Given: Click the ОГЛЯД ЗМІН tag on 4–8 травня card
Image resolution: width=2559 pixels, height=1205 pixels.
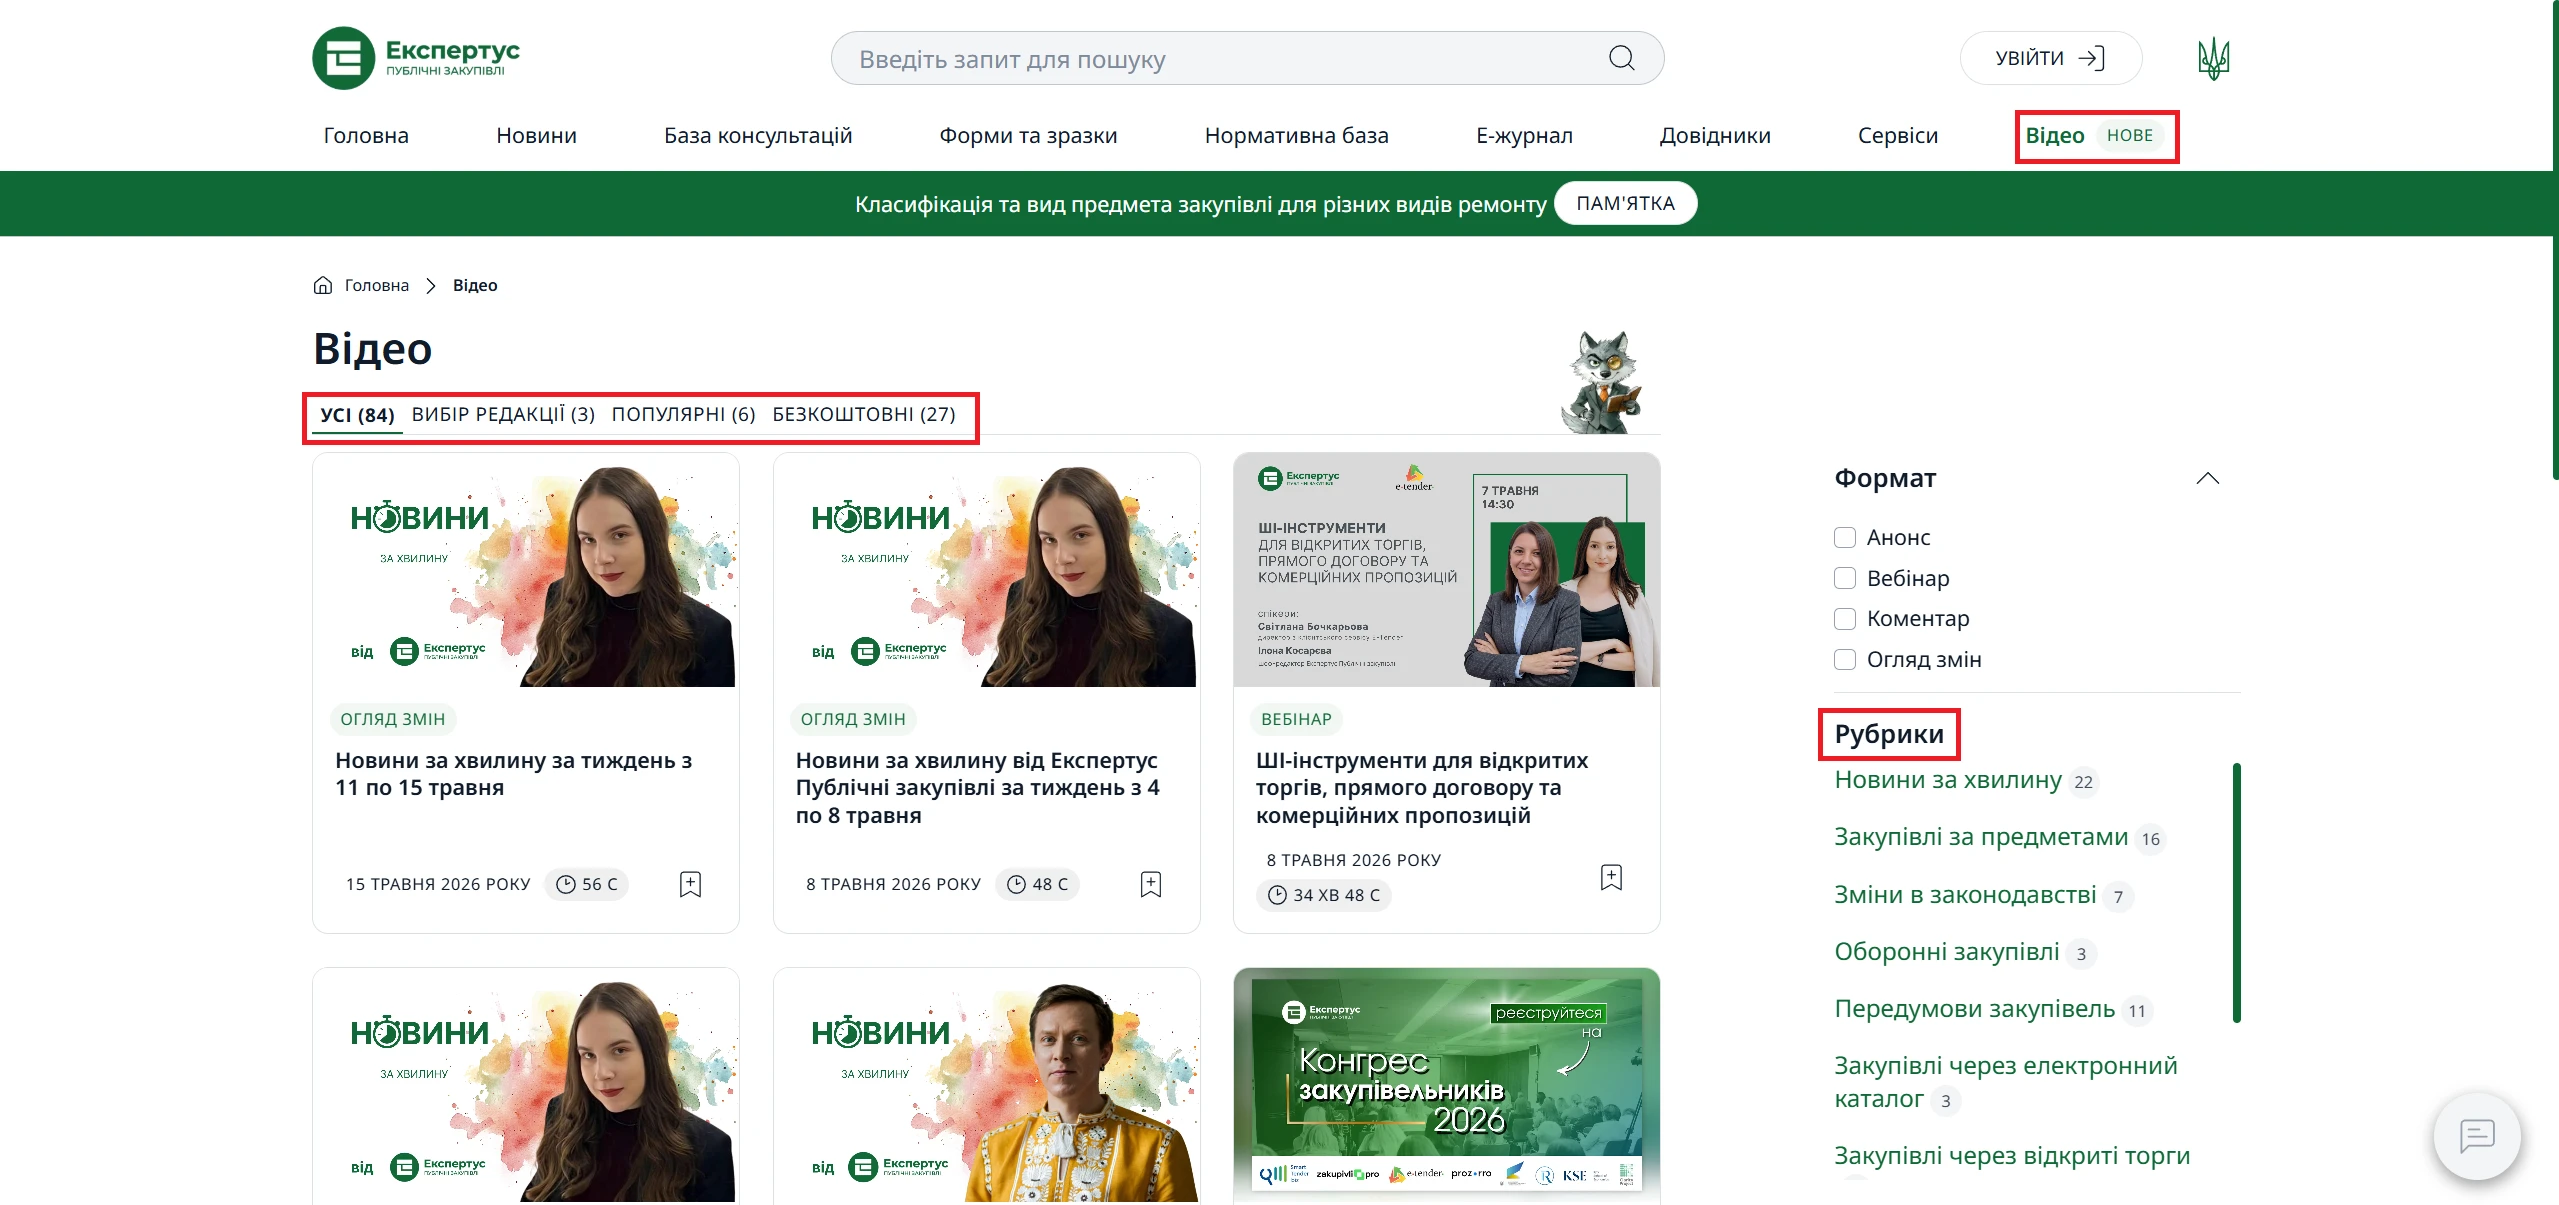Looking at the screenshot, I should (x=853, y=719).
